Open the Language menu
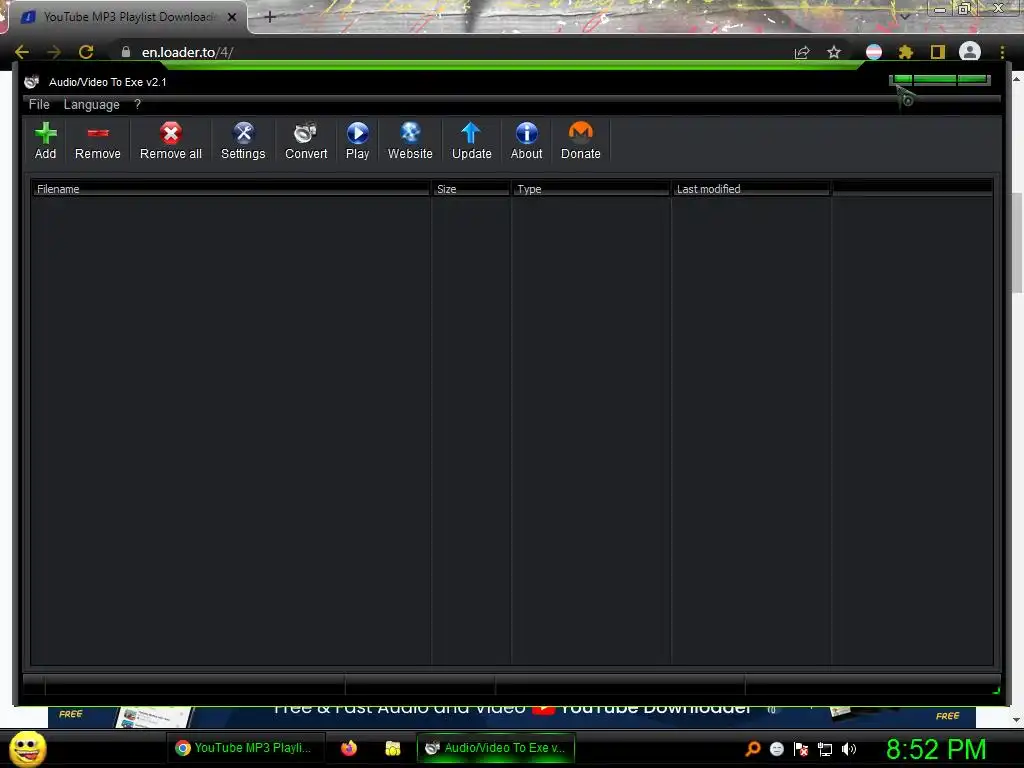 [x=91, y=104]
